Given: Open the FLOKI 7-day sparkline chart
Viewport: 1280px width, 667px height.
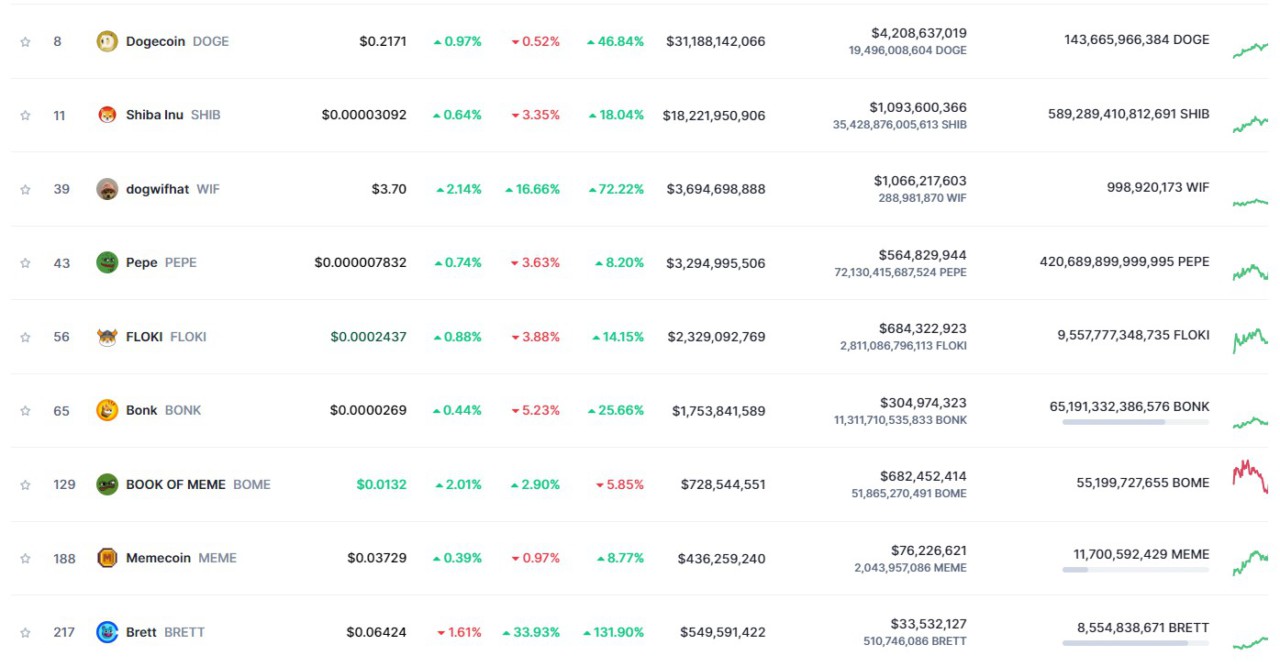Looking at the screenshot, I should [x=1250, y=338].
